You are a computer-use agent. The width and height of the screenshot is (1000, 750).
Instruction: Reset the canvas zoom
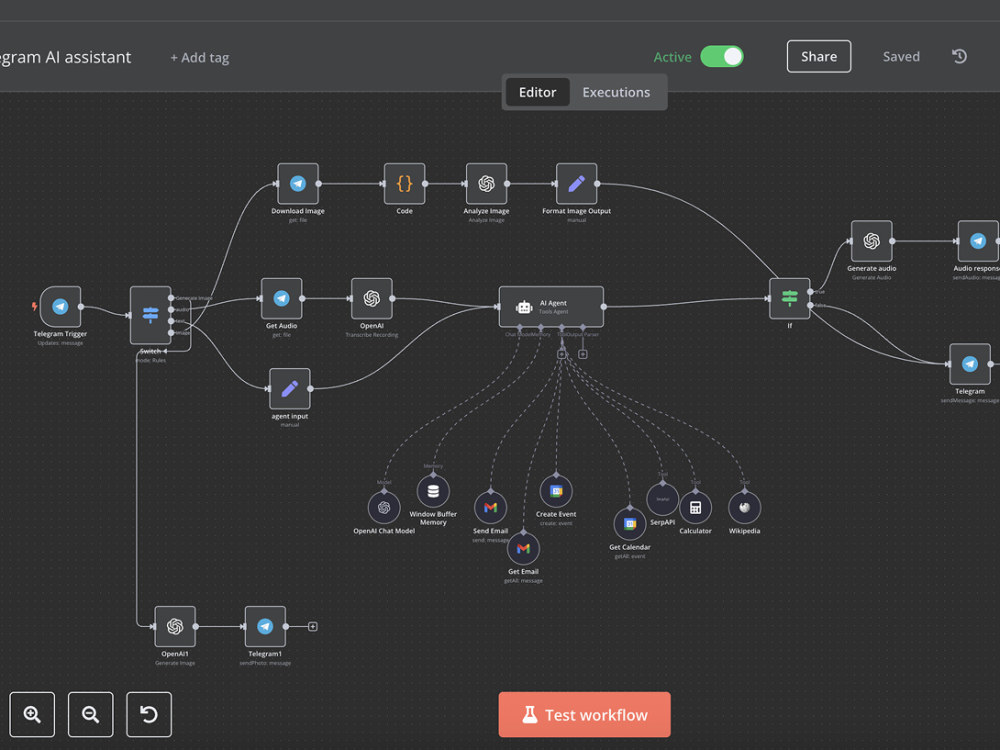pyautogui.click(x=149, y=714)
